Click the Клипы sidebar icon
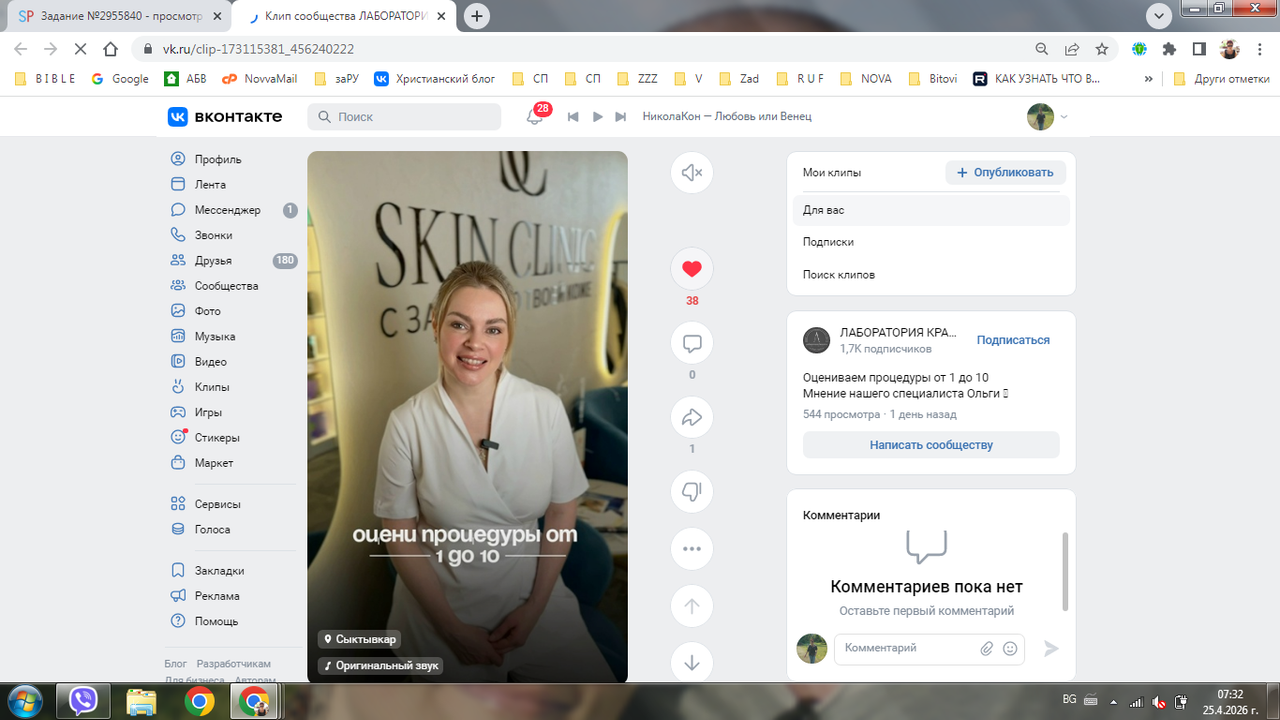This screenshot has height=720, width=1280. click(178, 387)
